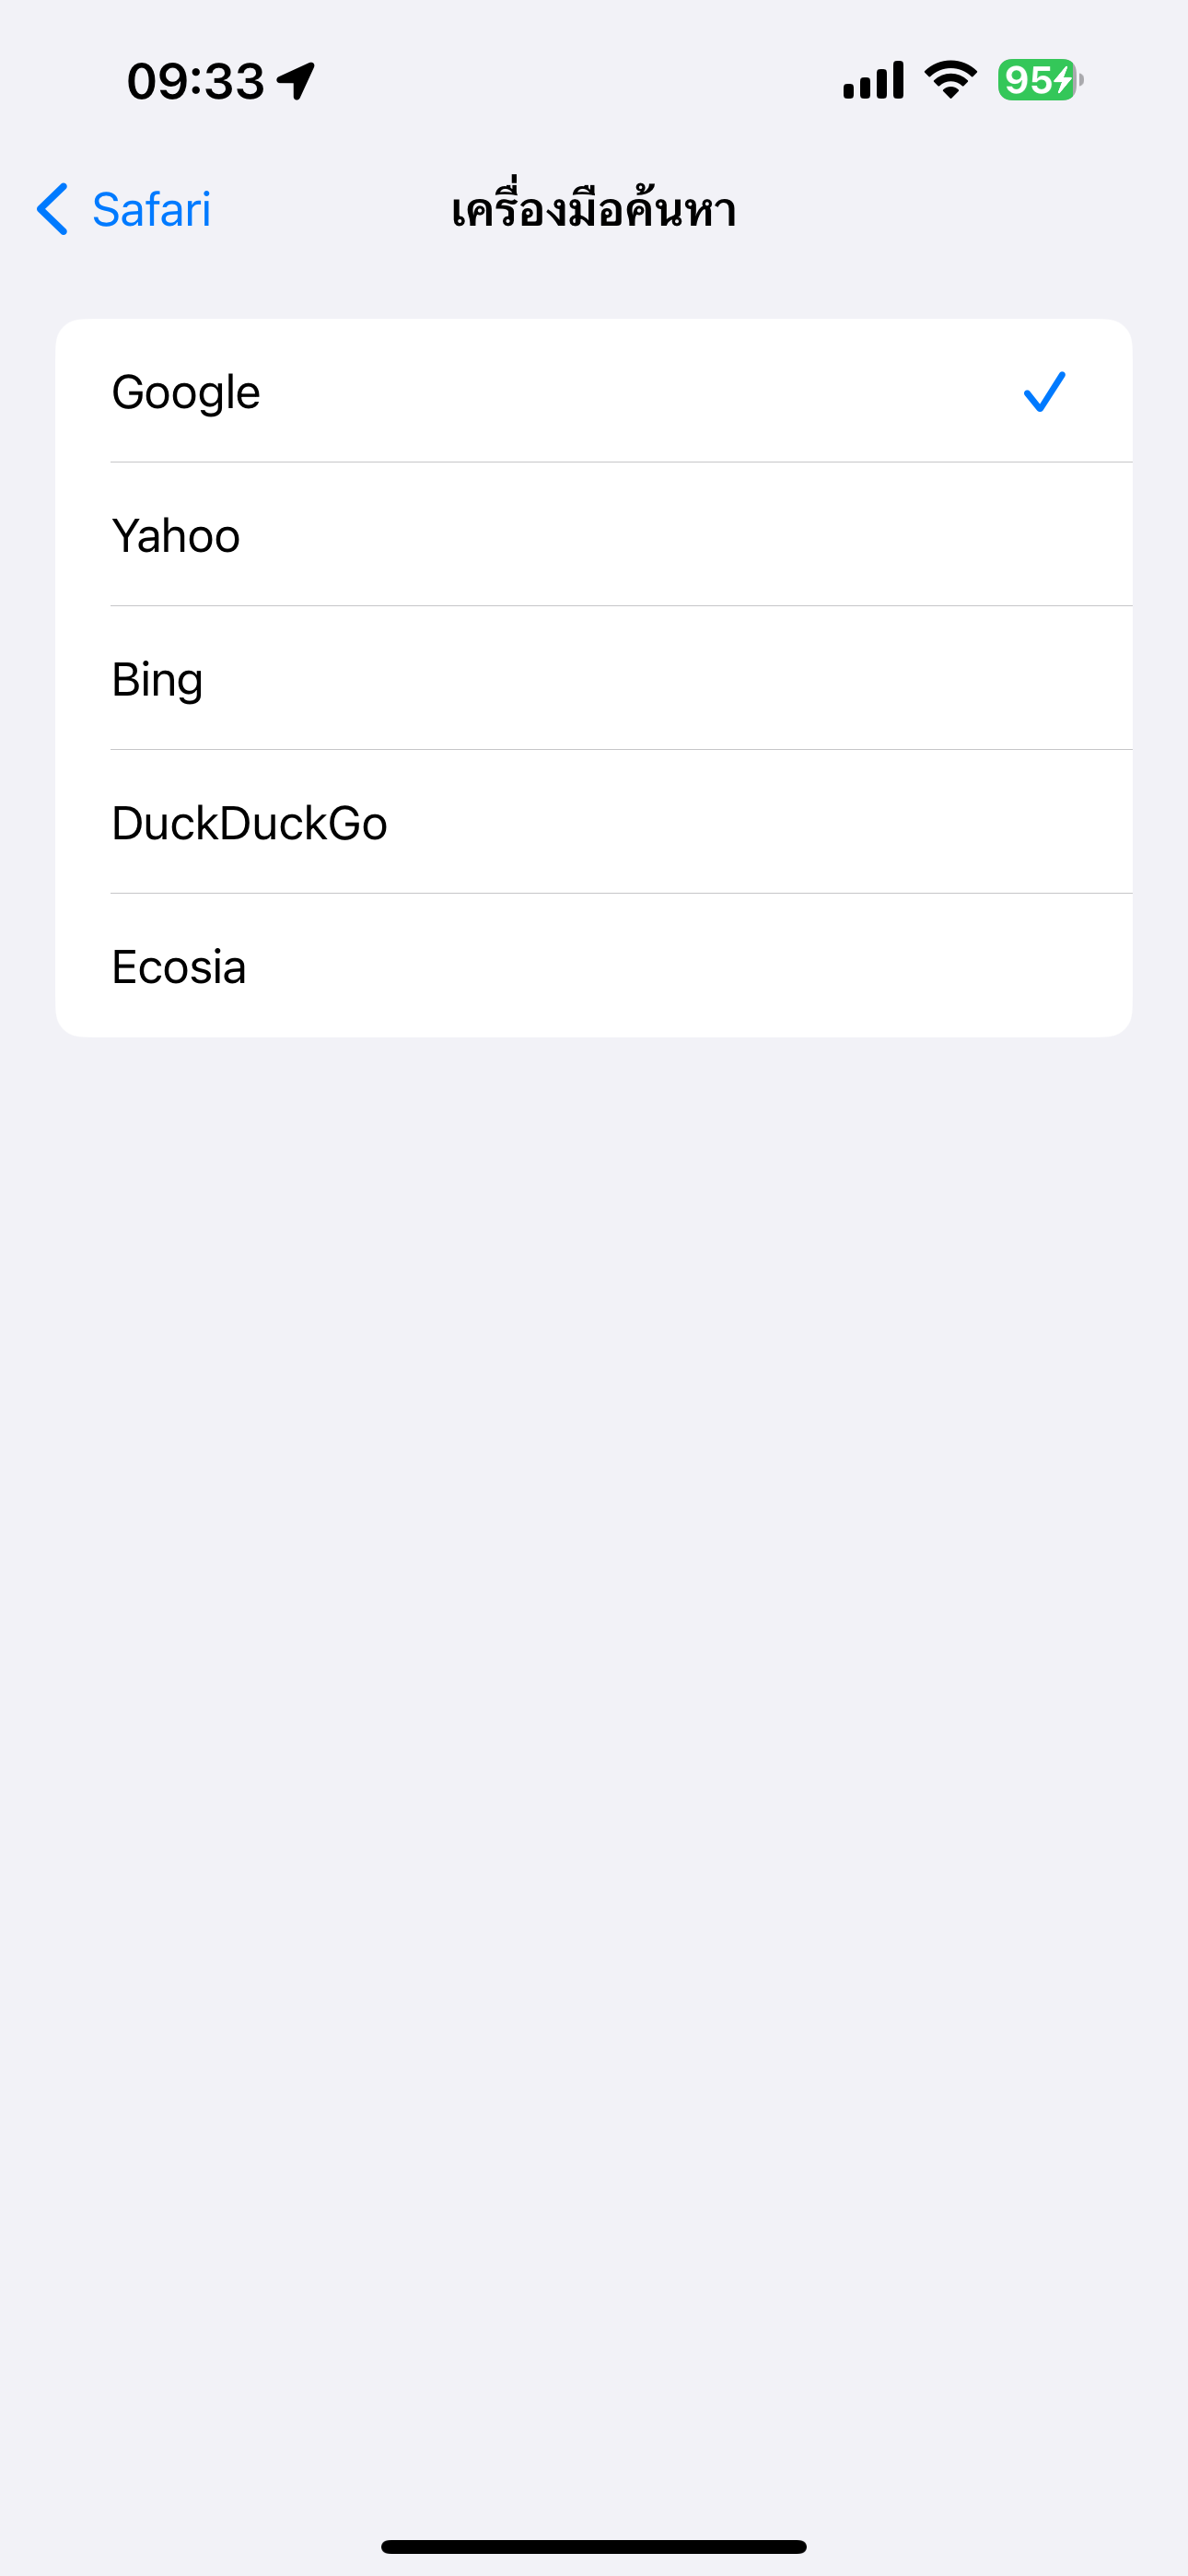Tap the location services arrow icon
Image resolution: width=1188 pixels, height=2576 pixels.
click(296, 80)
